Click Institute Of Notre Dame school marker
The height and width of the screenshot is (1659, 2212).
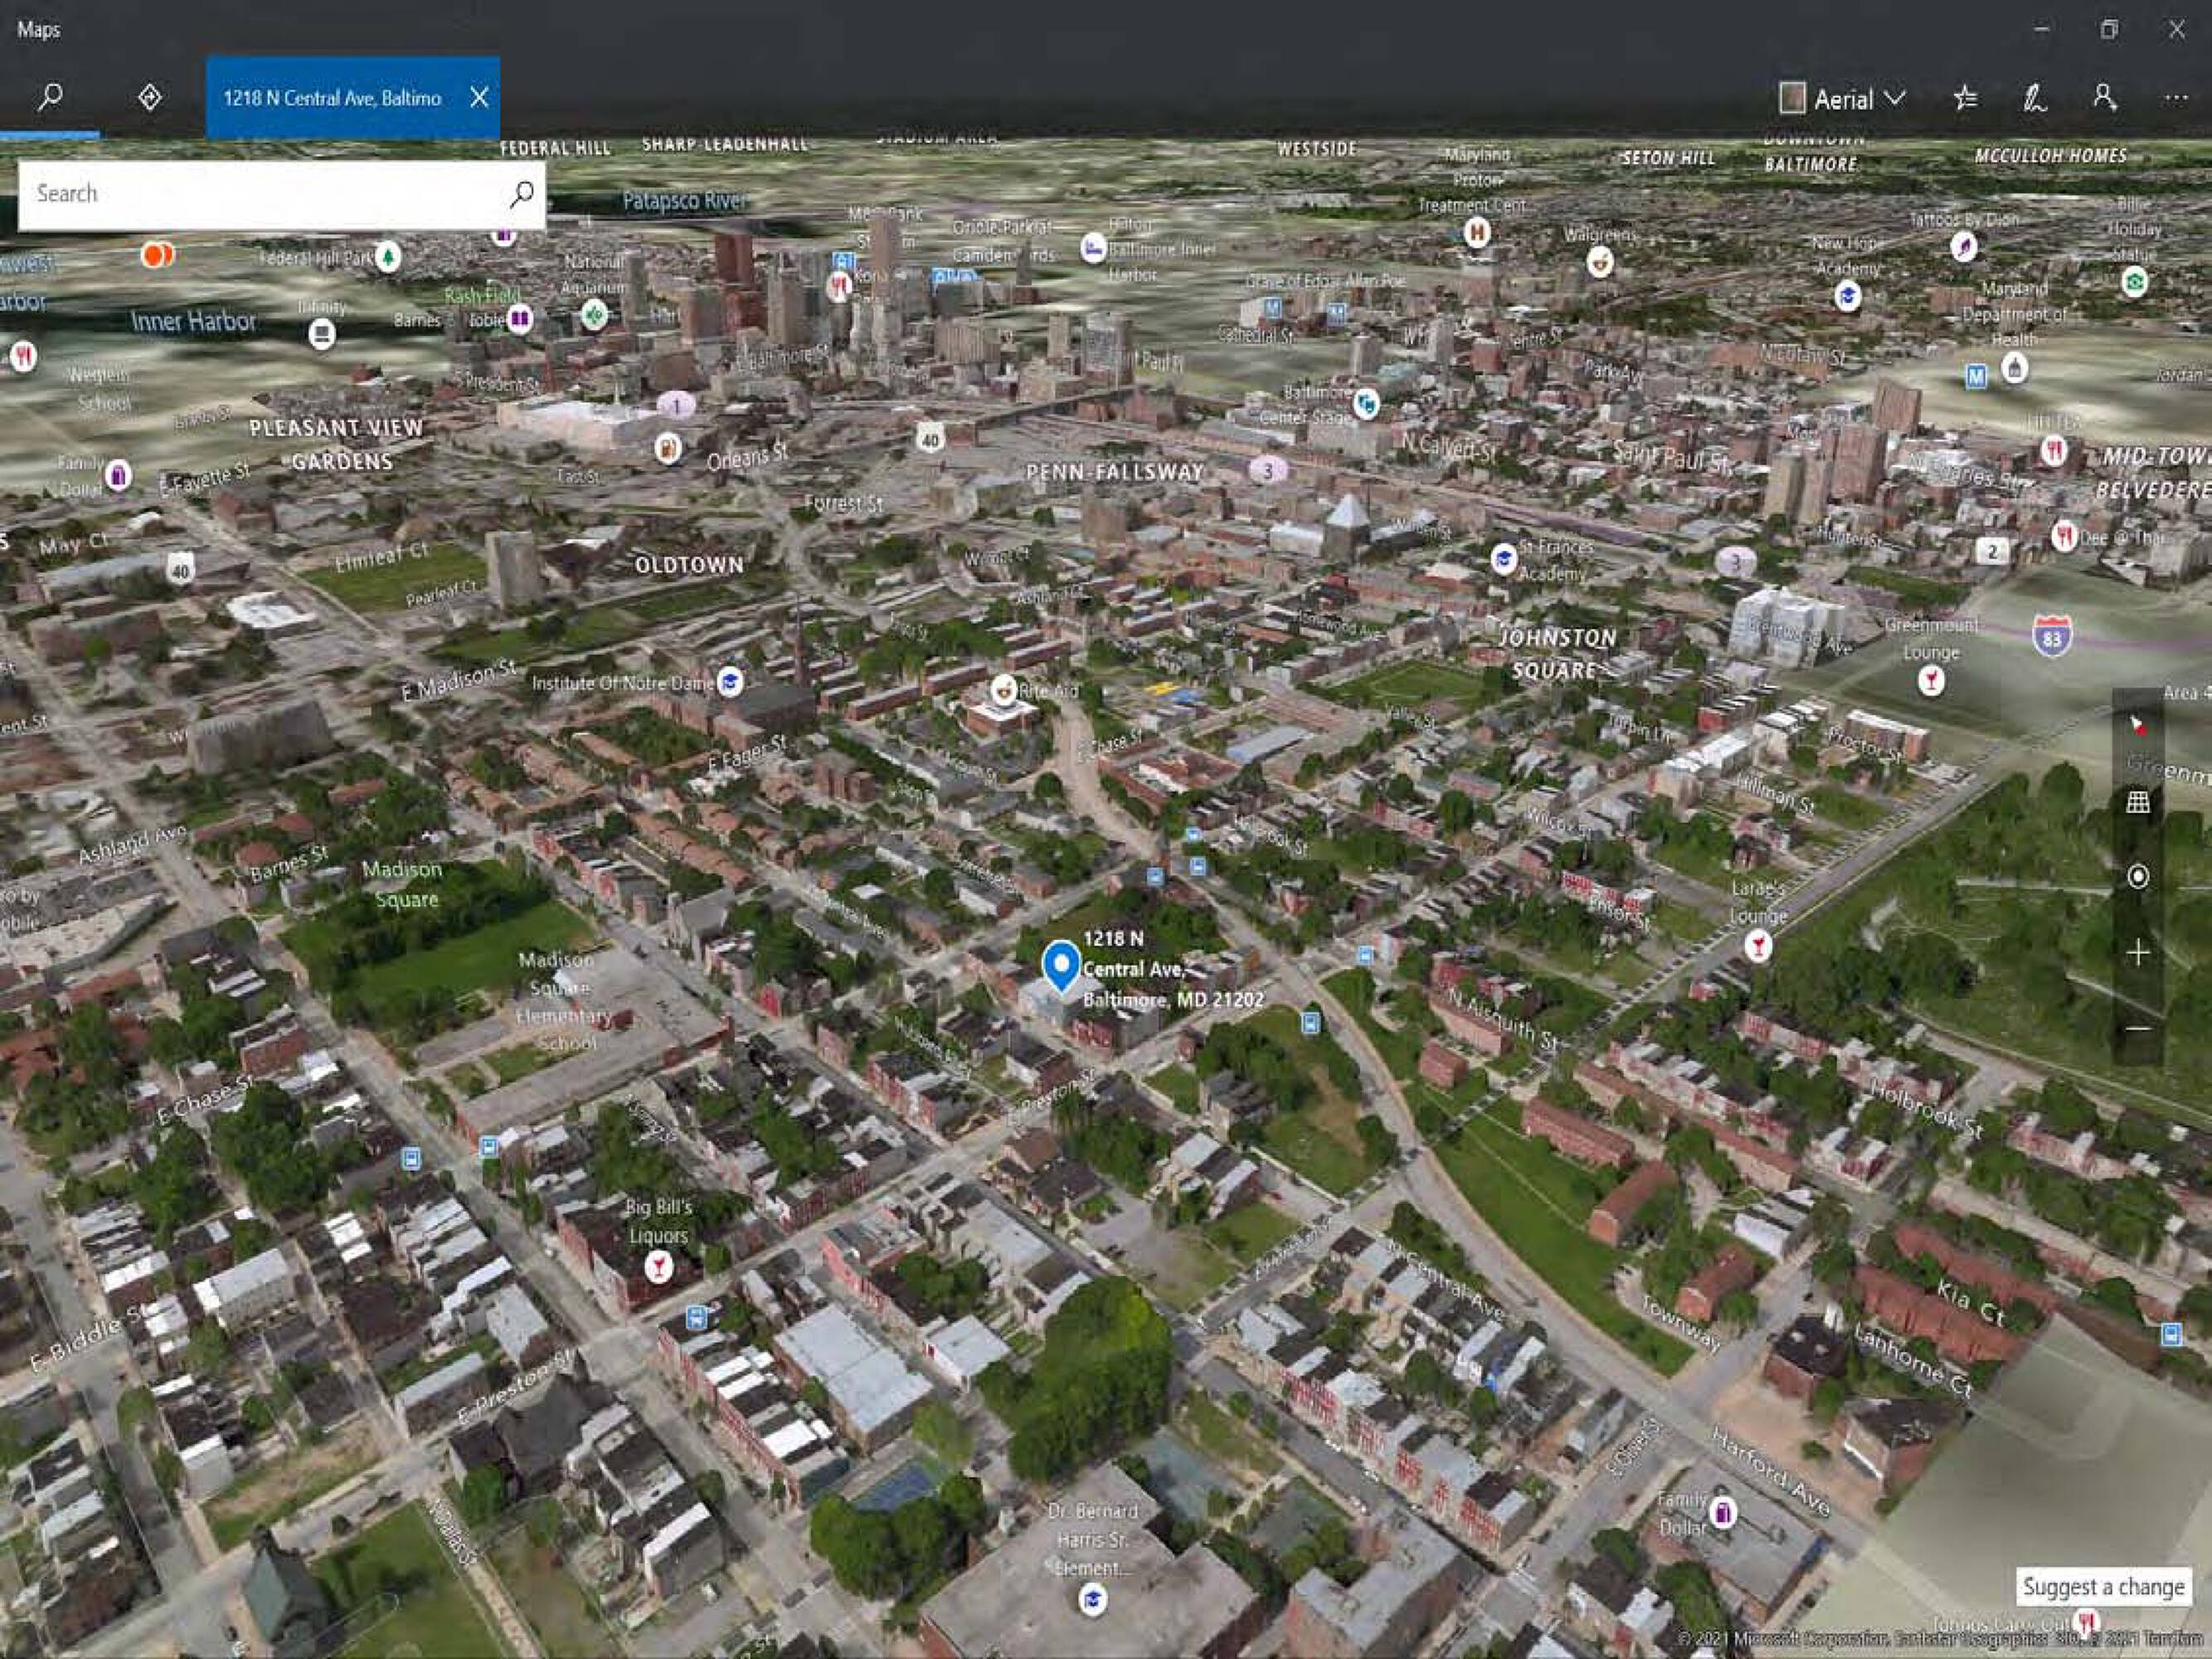tap(731, 681)
